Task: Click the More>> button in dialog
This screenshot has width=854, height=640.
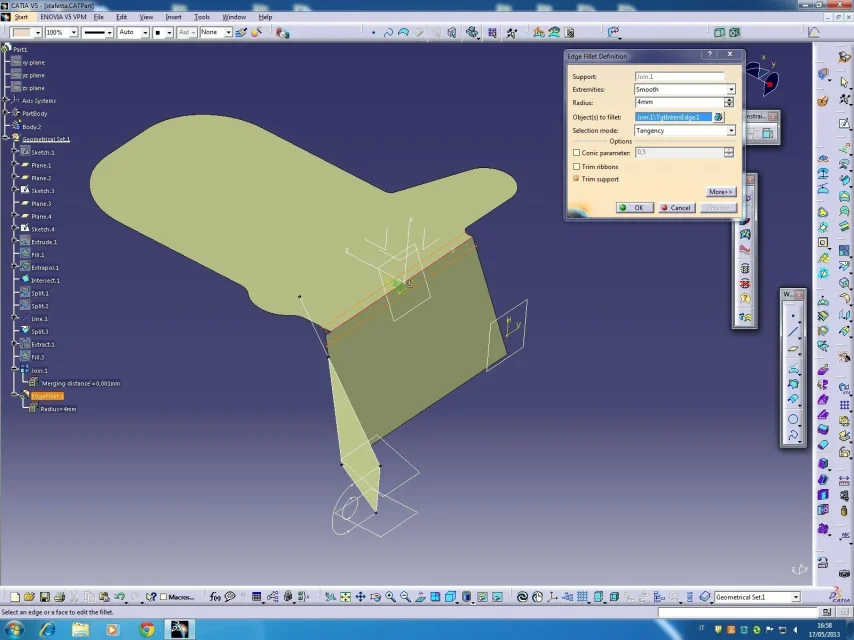Action: pyautogui.click(x=720, y=192)
